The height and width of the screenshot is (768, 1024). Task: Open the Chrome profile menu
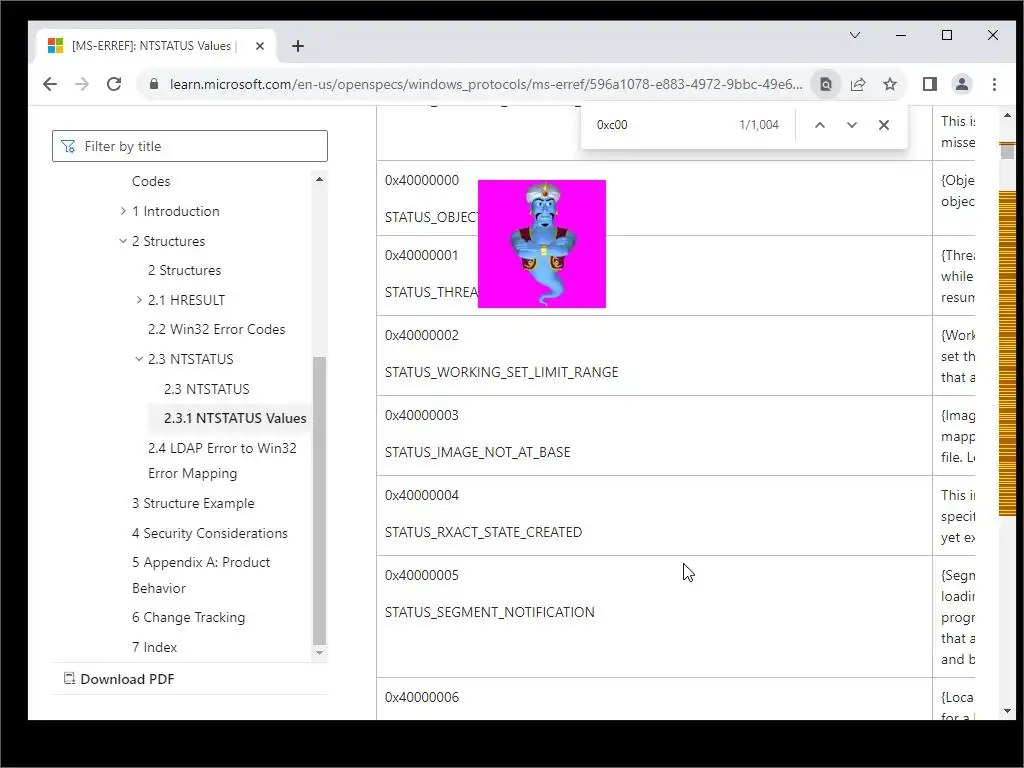click(962, 84)
